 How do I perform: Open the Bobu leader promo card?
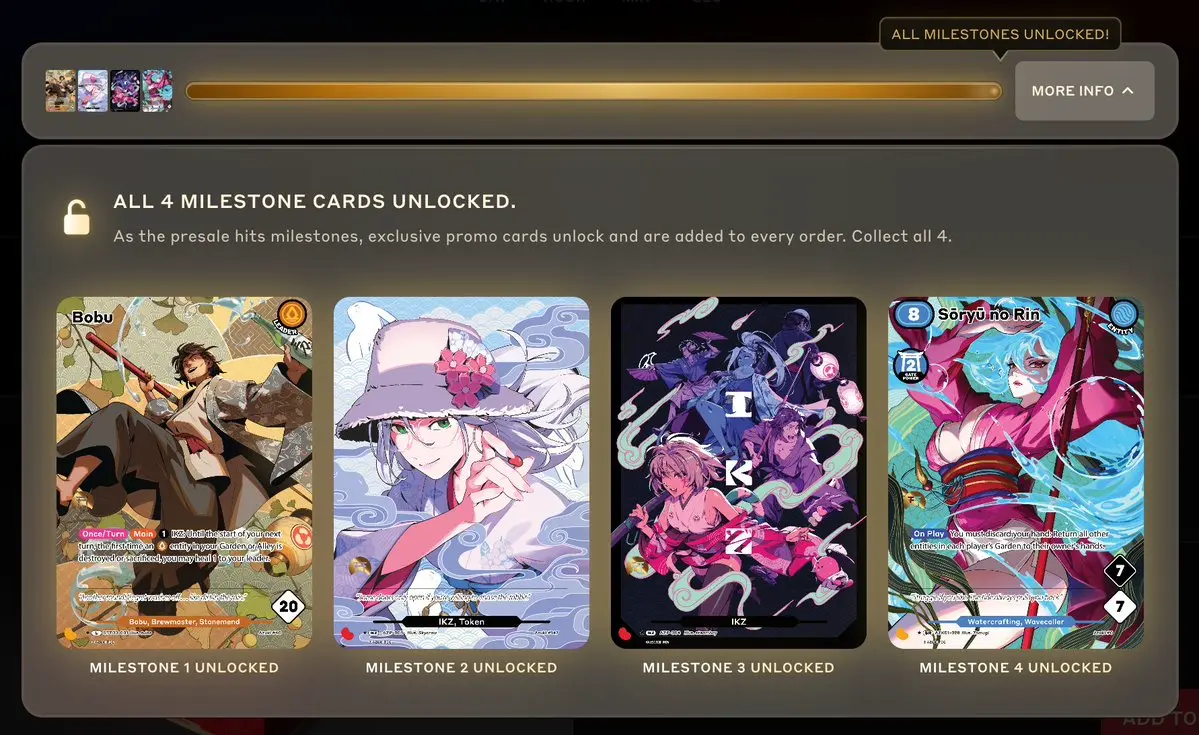184,473
